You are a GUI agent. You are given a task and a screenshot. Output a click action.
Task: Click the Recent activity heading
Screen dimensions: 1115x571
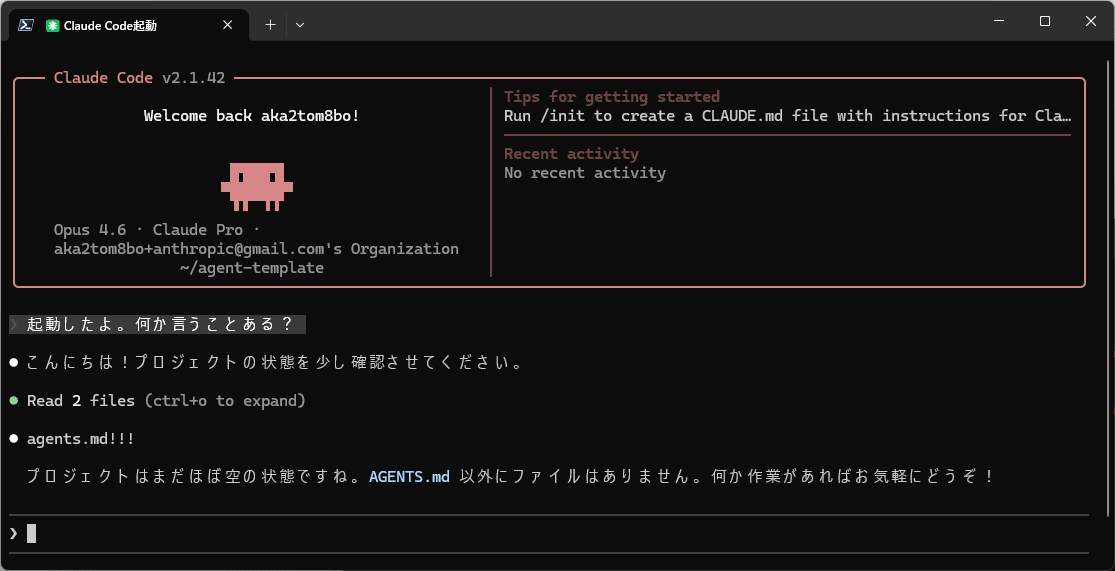(571, 154)
